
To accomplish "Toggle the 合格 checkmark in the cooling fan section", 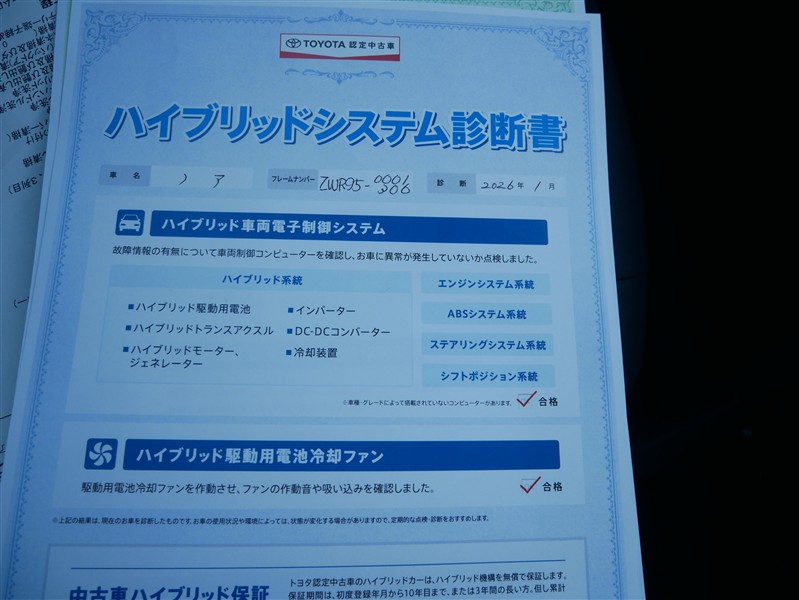I will pyautogui.click(x=530, y=485).
